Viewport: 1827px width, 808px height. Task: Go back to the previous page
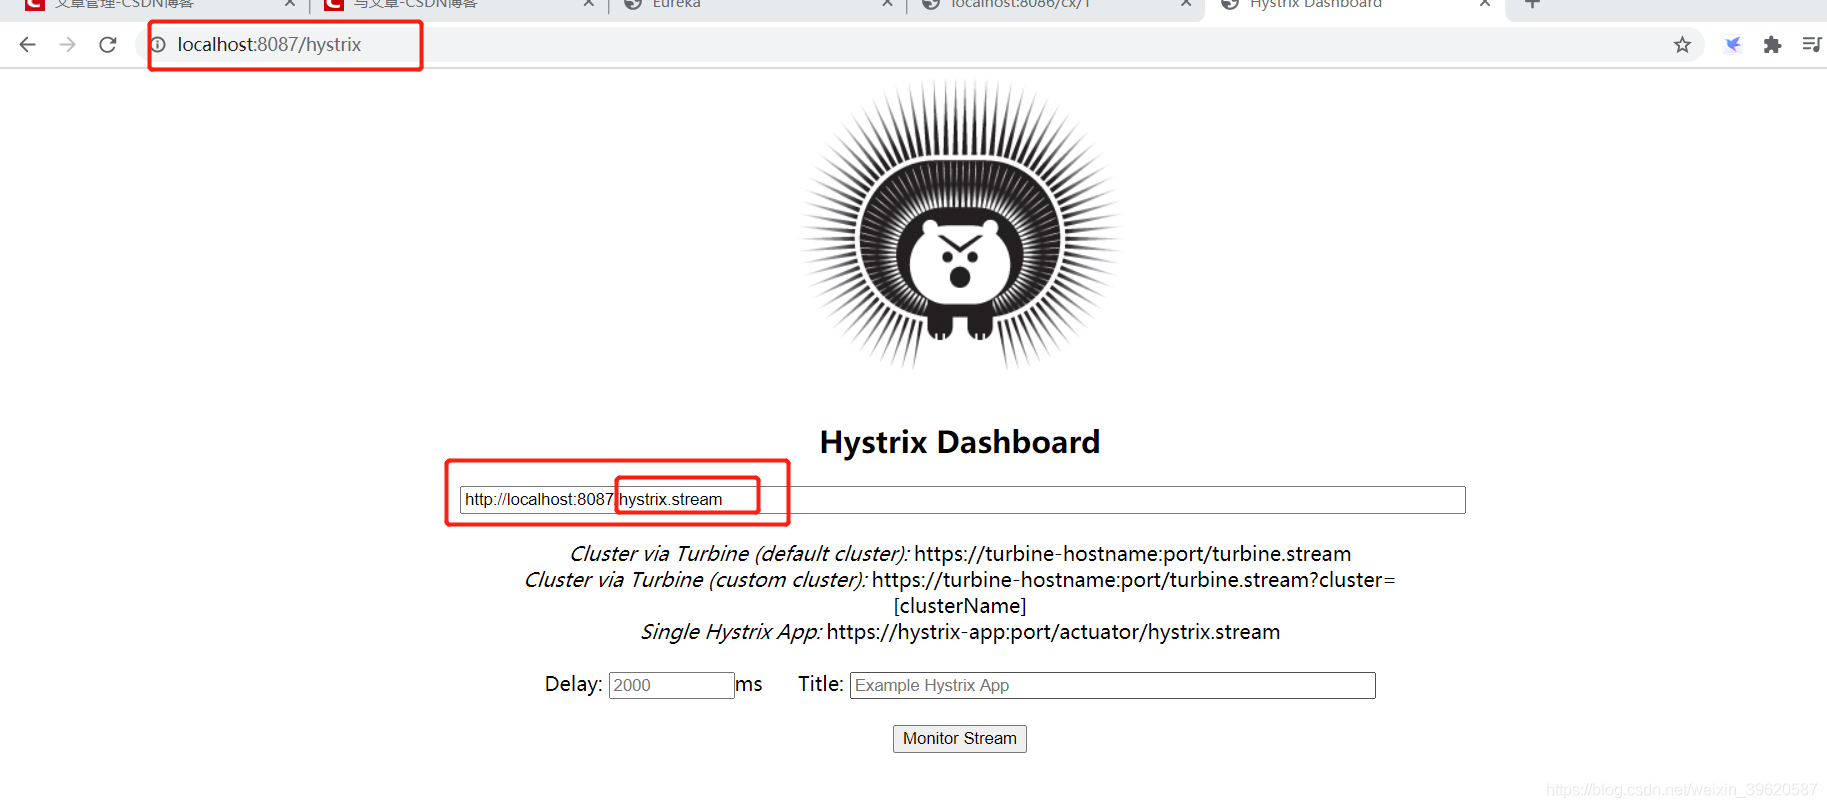tap(27, 44)
